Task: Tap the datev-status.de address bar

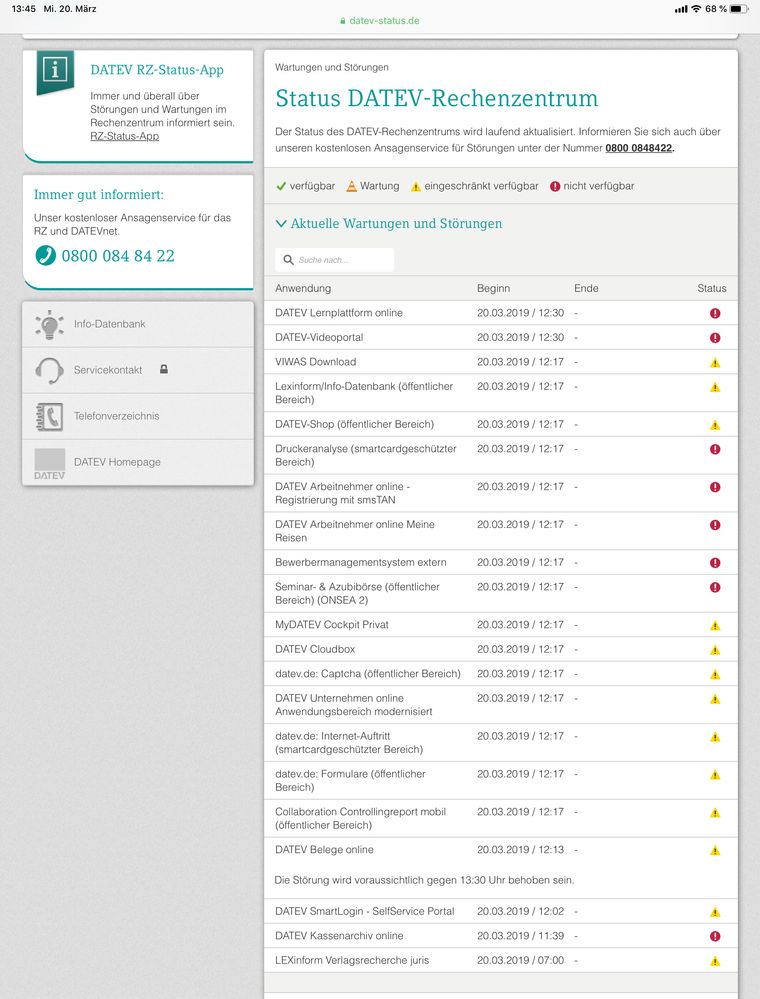Action: 380,20
